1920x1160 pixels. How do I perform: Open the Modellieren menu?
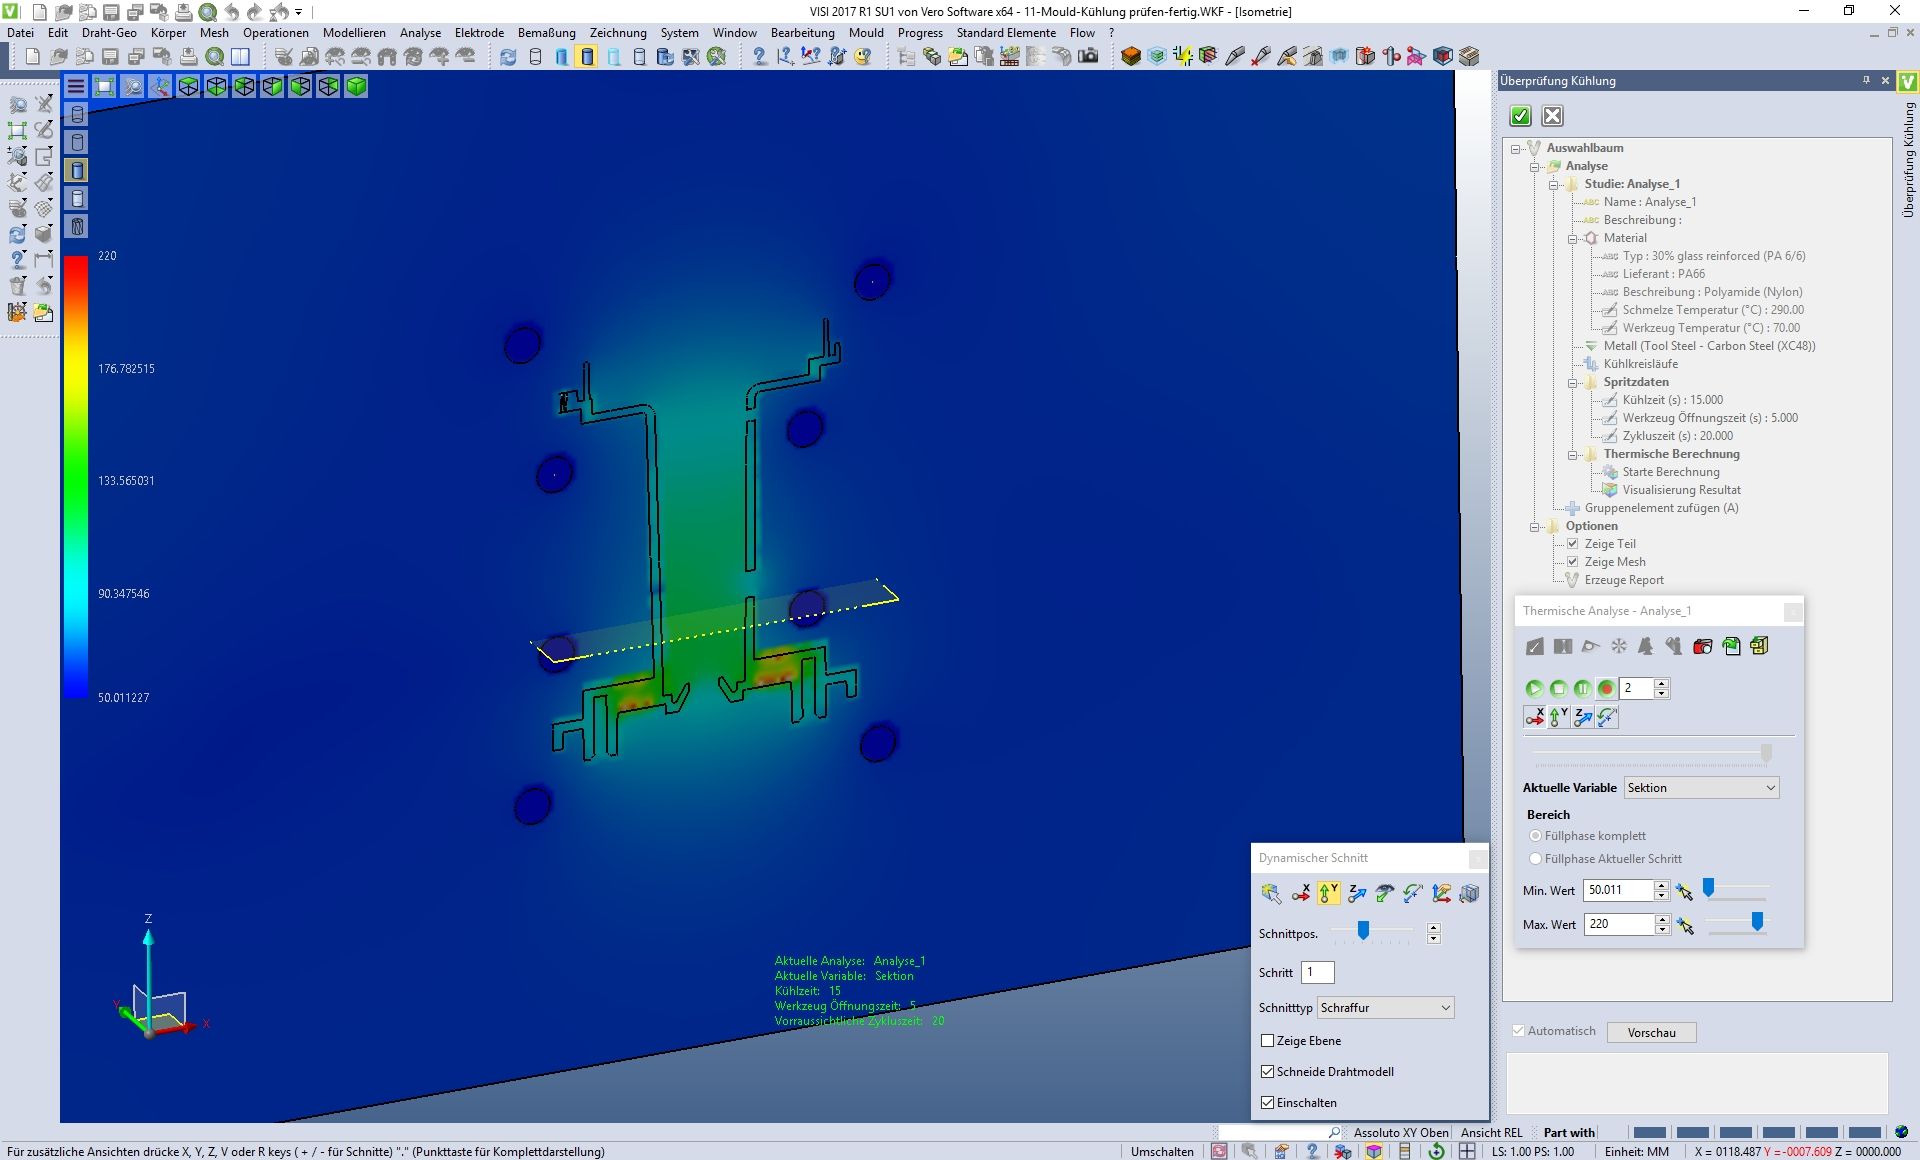(354, 33)
